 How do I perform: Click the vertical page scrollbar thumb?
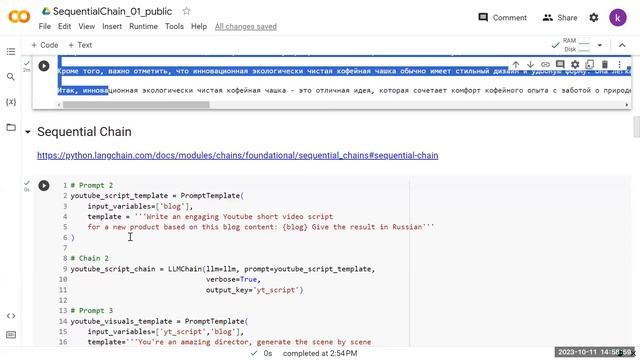[636, 127]
